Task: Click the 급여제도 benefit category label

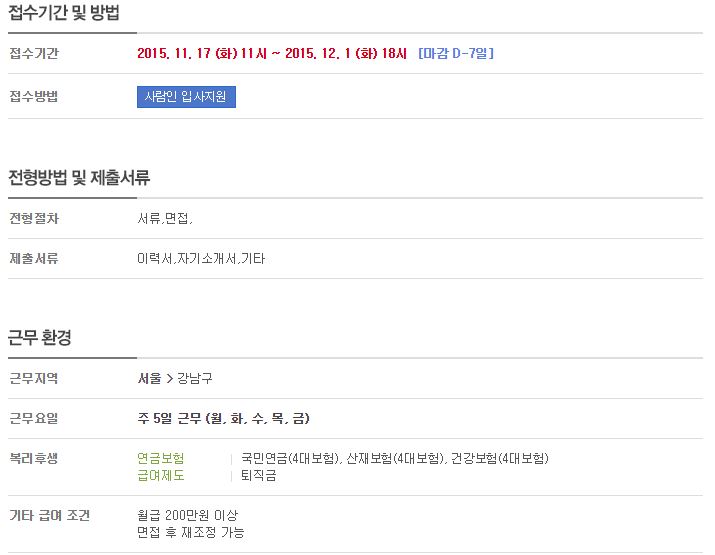Action: 161,475
